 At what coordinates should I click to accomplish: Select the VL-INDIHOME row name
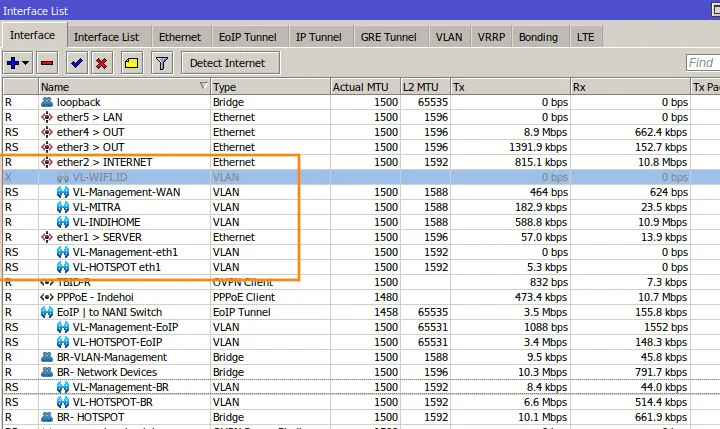tap(107, 222)
